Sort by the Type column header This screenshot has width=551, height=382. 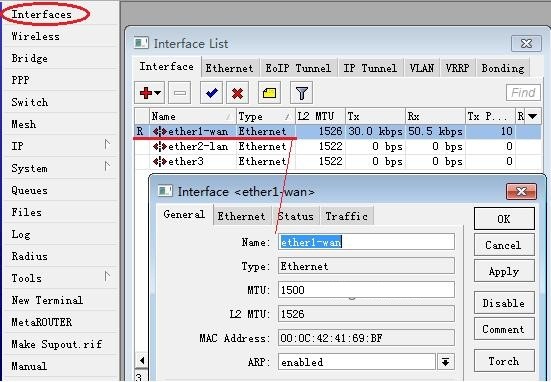click(265, 116)
